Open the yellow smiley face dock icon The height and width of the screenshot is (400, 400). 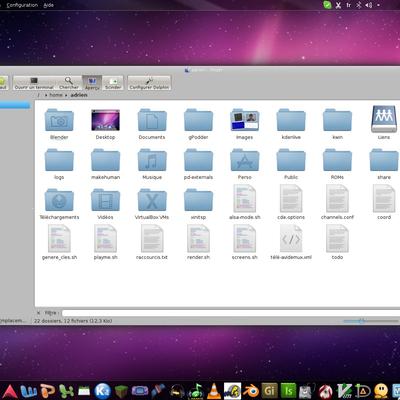pos(381,391)
